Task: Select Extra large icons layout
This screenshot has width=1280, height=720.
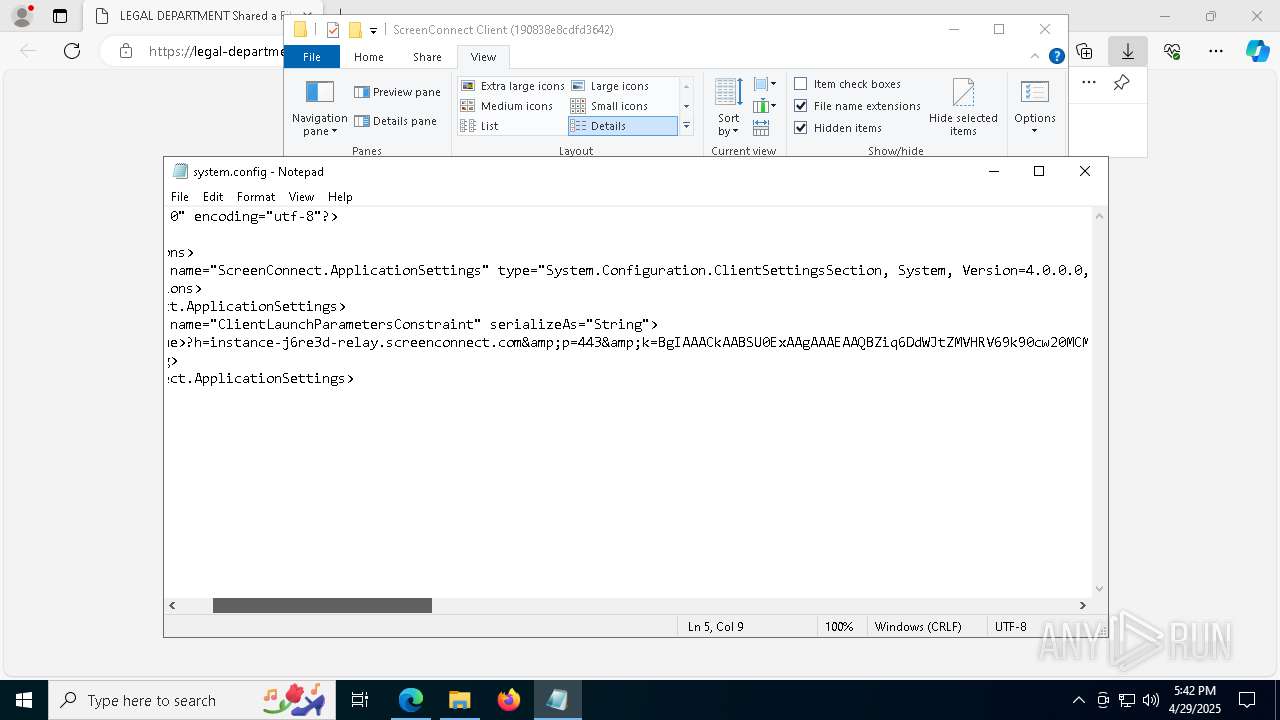Action: (512, 86)
